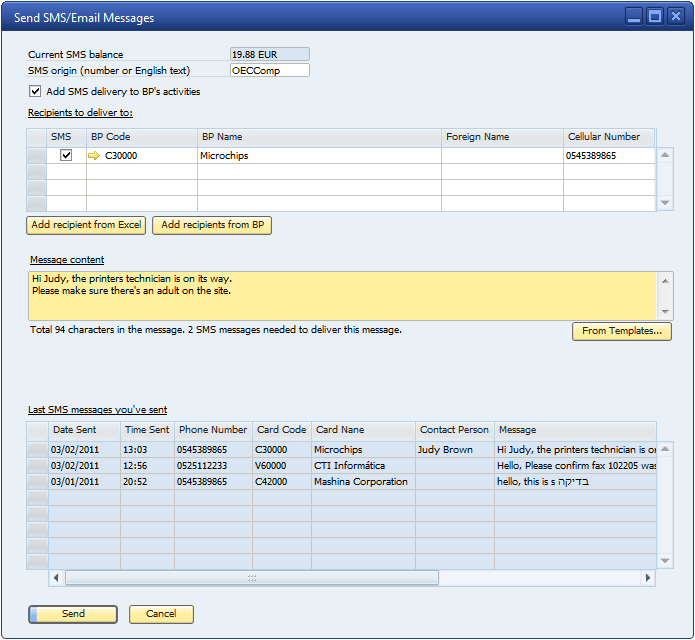Click the Cellular Number column header
Screen dimensions: 695x640
(x=609, y=137)
